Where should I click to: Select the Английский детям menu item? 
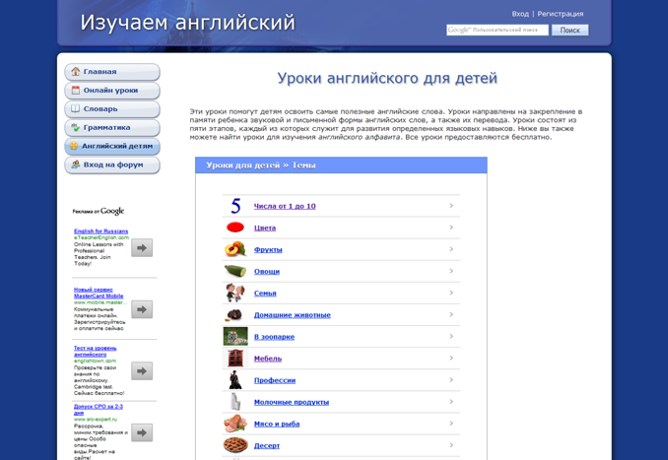[x=112, y=146]
